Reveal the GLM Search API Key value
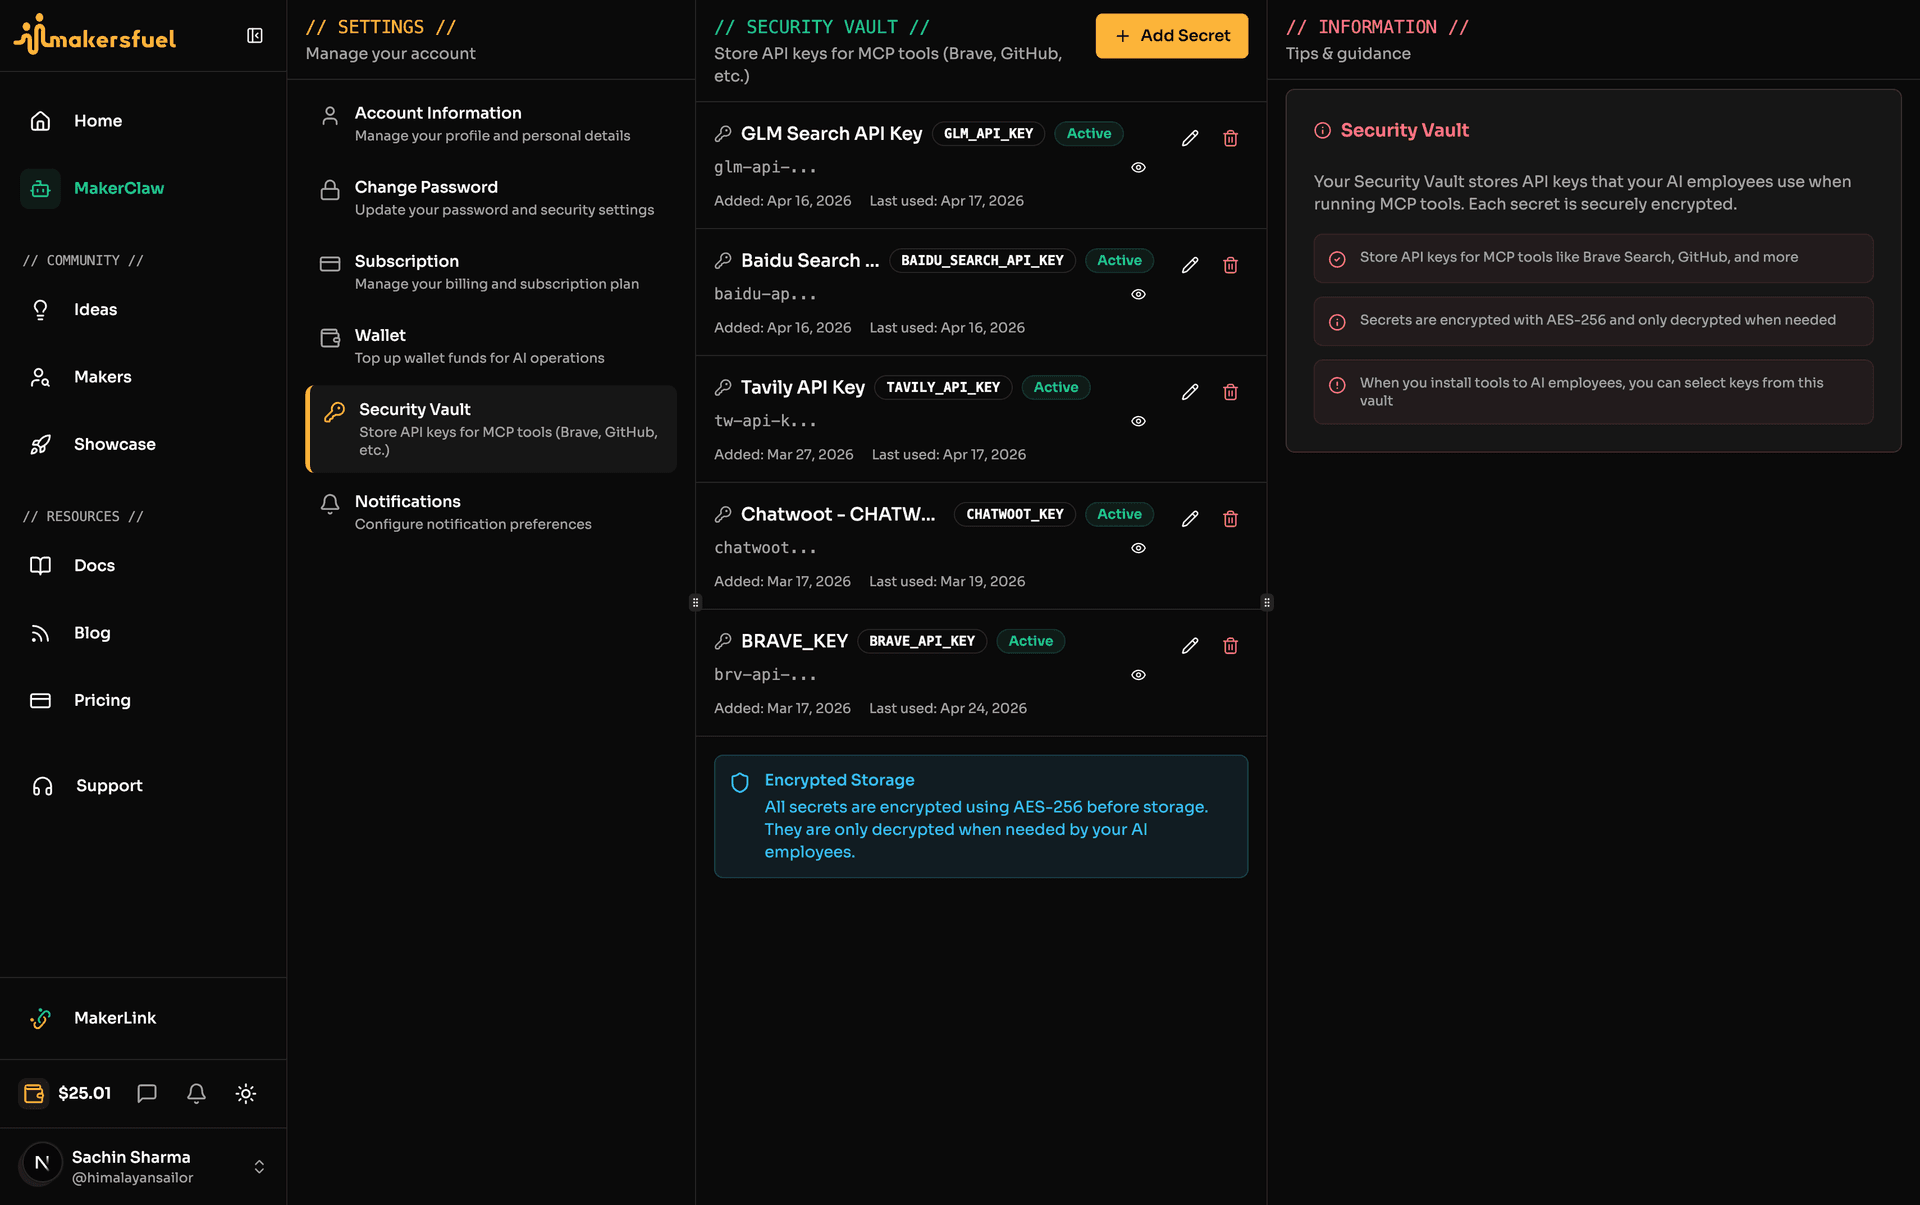Screen dimensions: 1920x1205 (1138, 168)
